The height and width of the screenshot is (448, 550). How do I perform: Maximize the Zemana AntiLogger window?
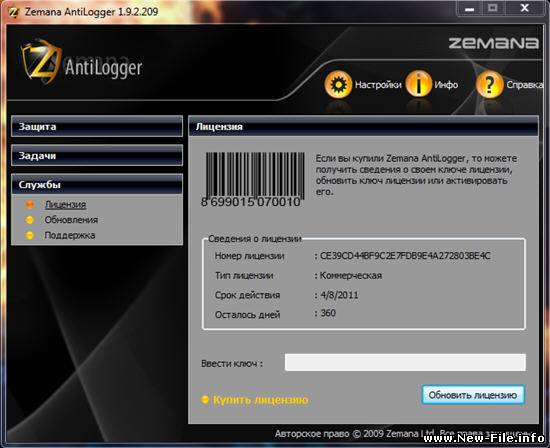(x=492, y=8)
